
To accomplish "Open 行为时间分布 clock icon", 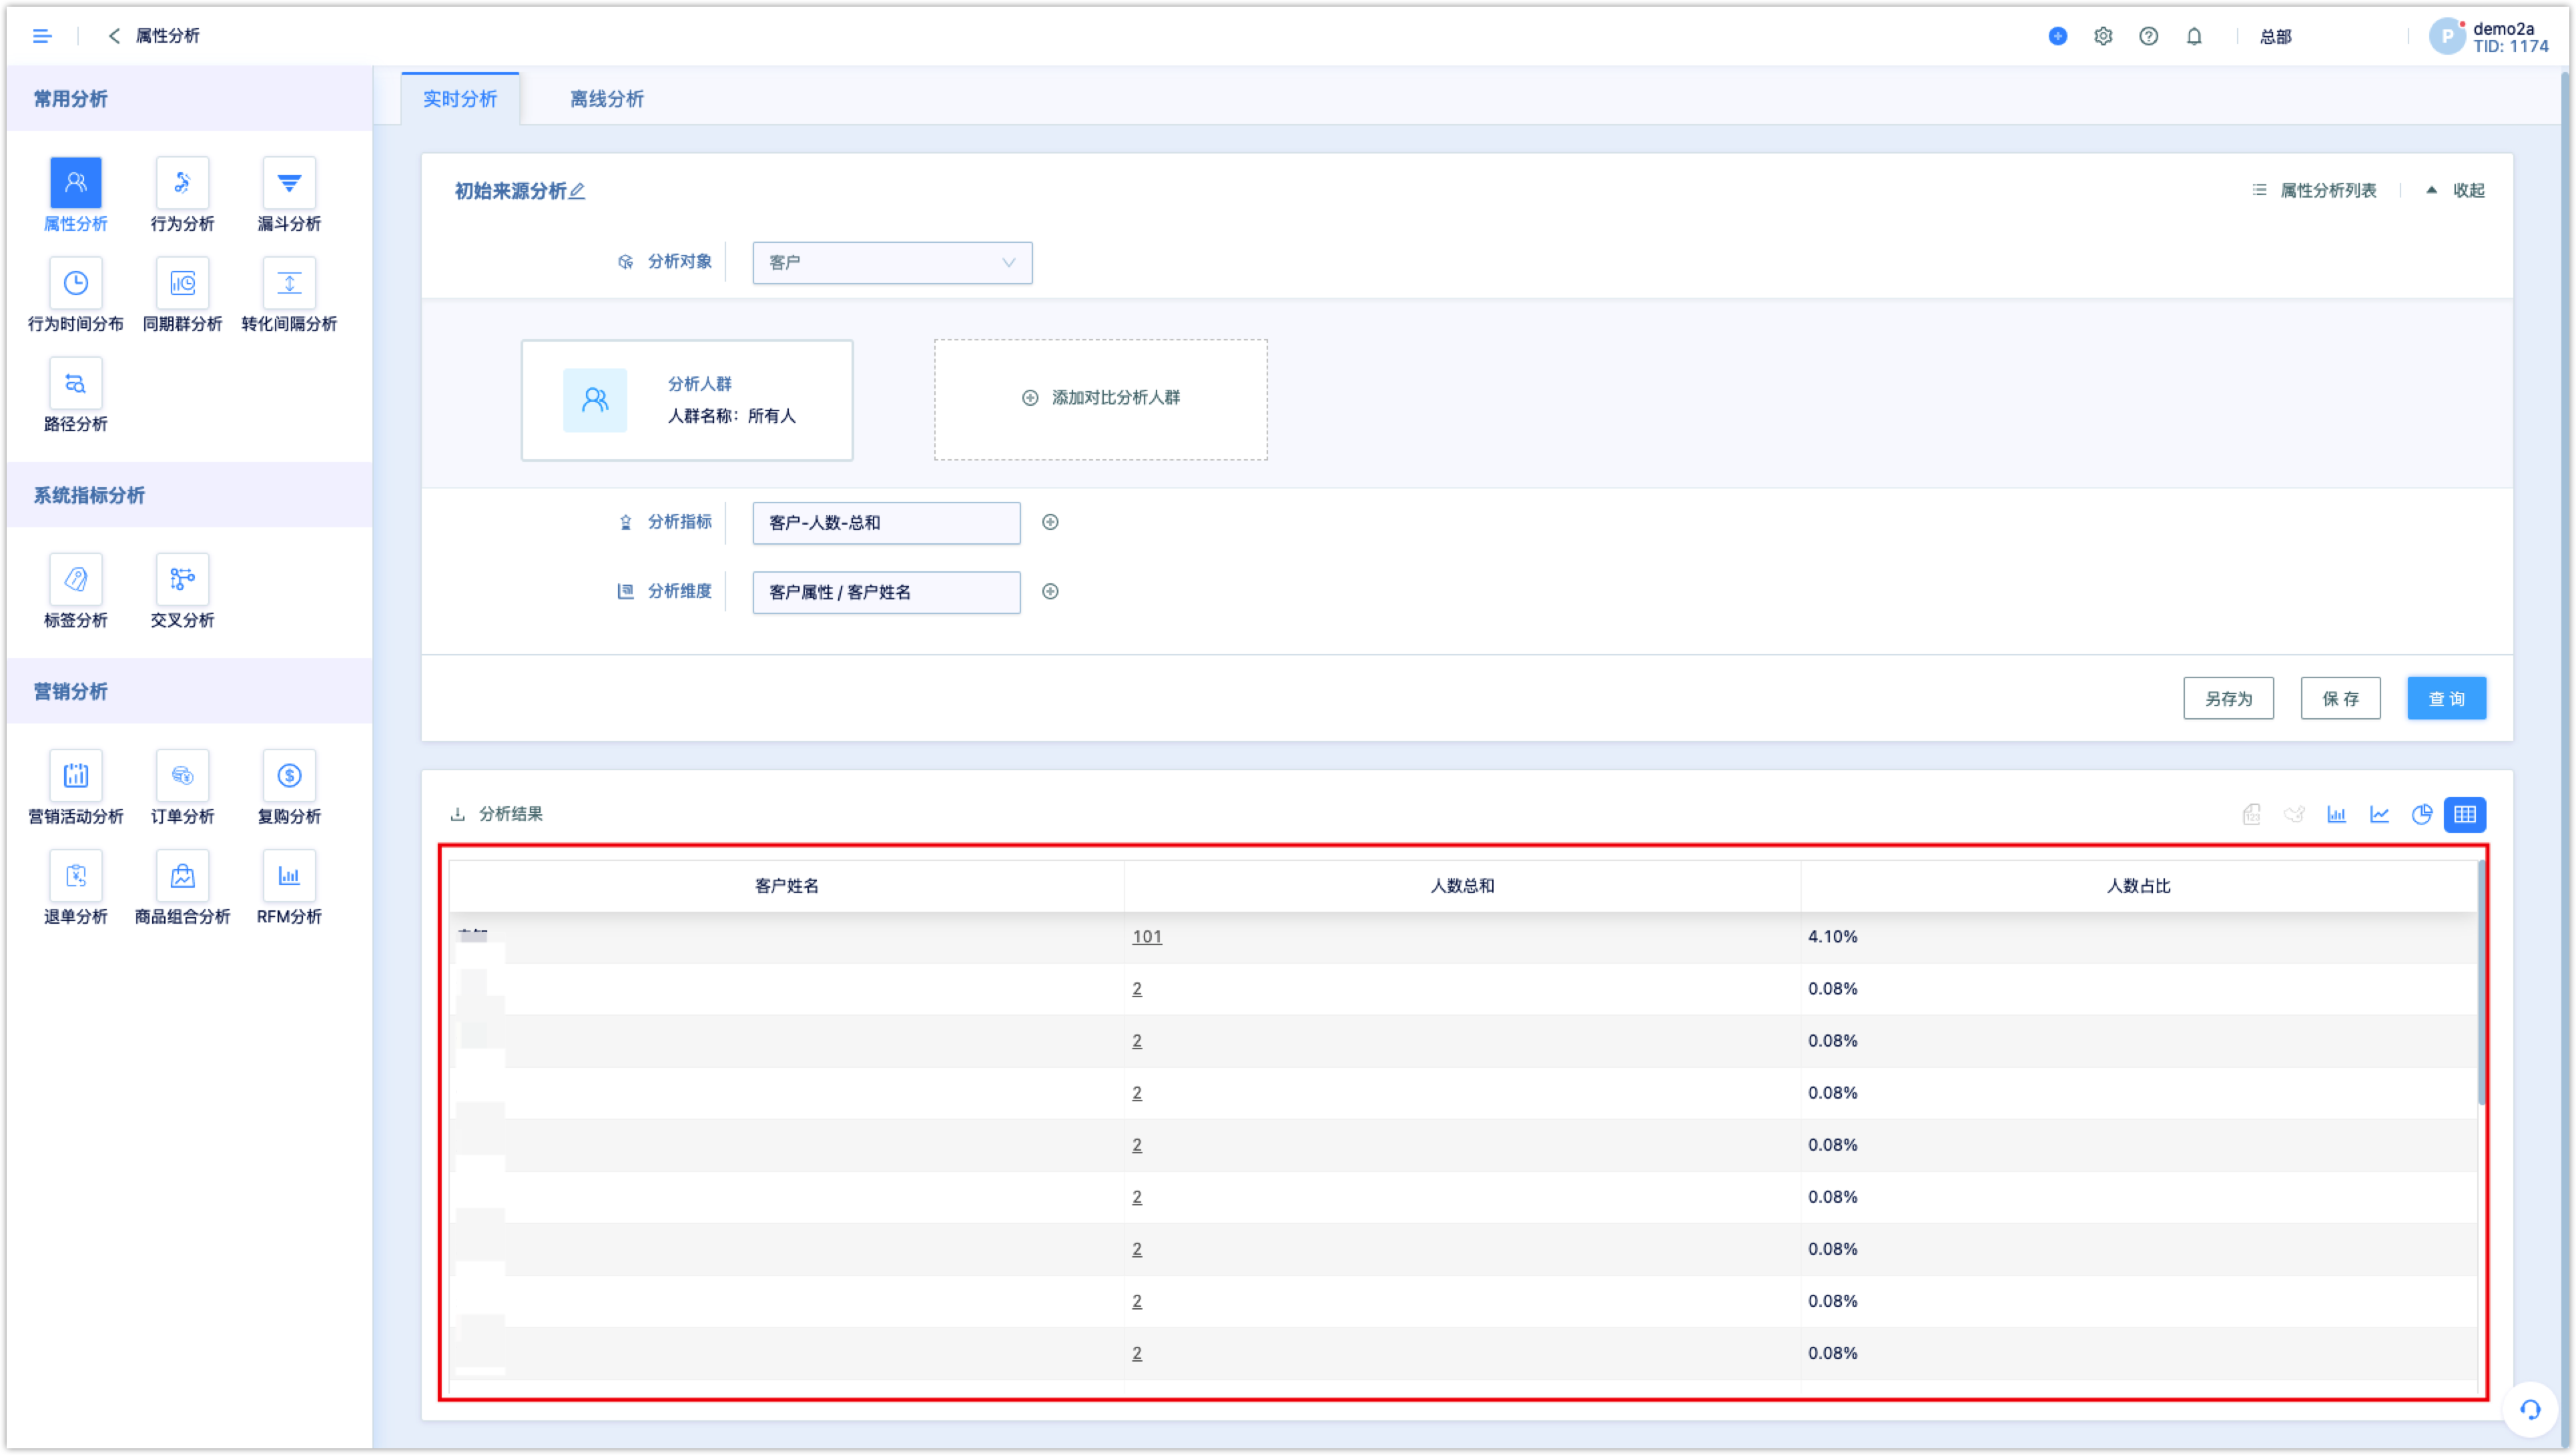I will coord(76,283).
